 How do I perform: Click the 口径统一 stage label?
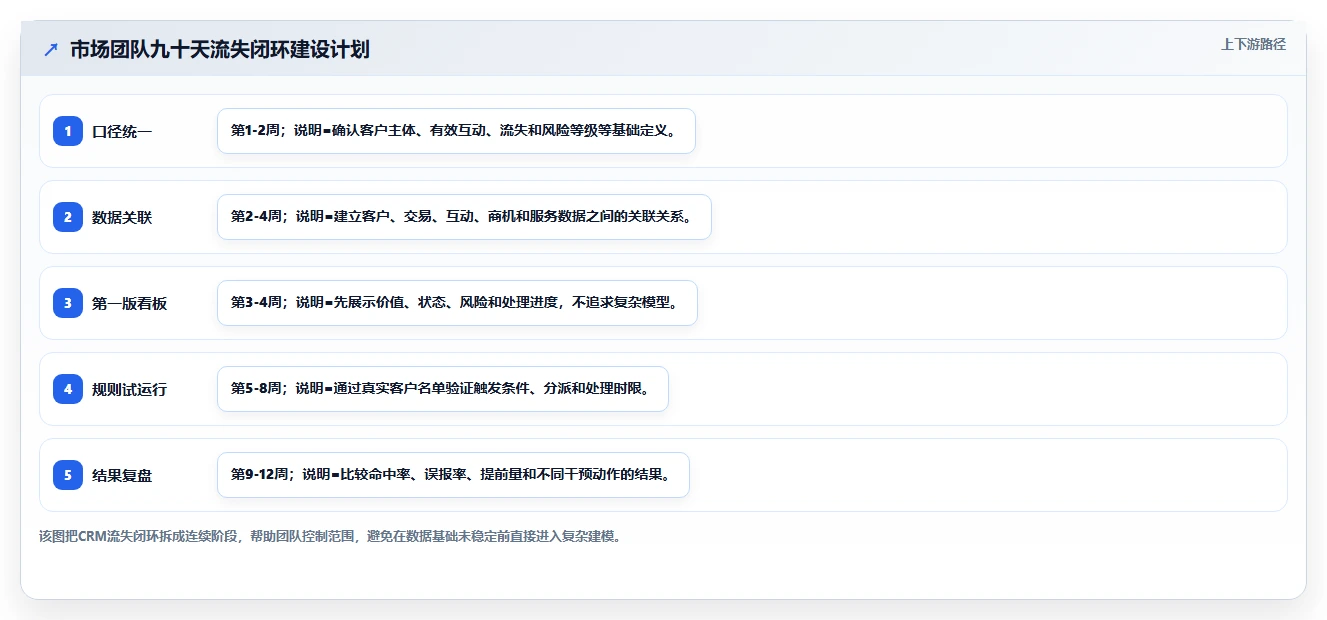[122, 131]
